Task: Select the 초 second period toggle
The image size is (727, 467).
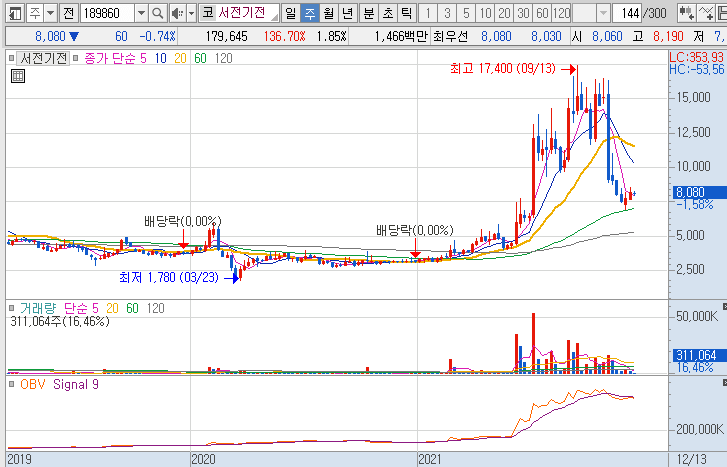Action: click(388, 13)
